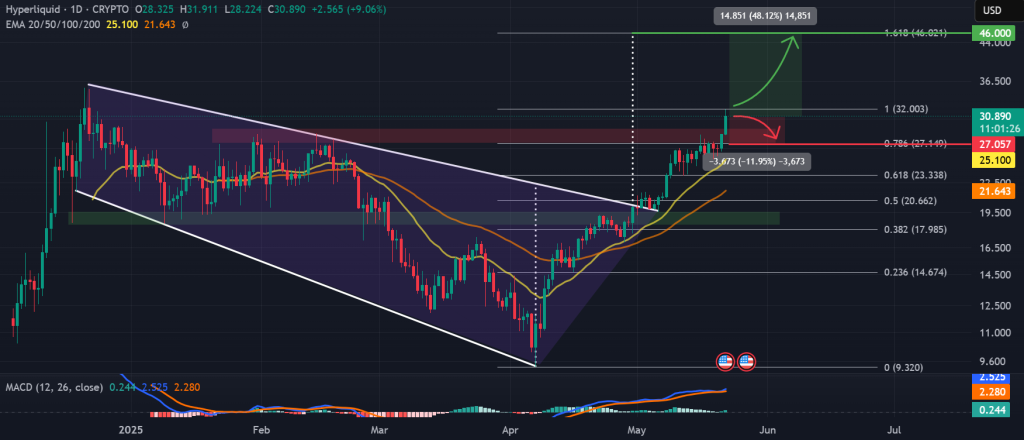This screenshot has width=1024, height=440.
Task: Click the left US flag event icon
Action: [725, 361]
